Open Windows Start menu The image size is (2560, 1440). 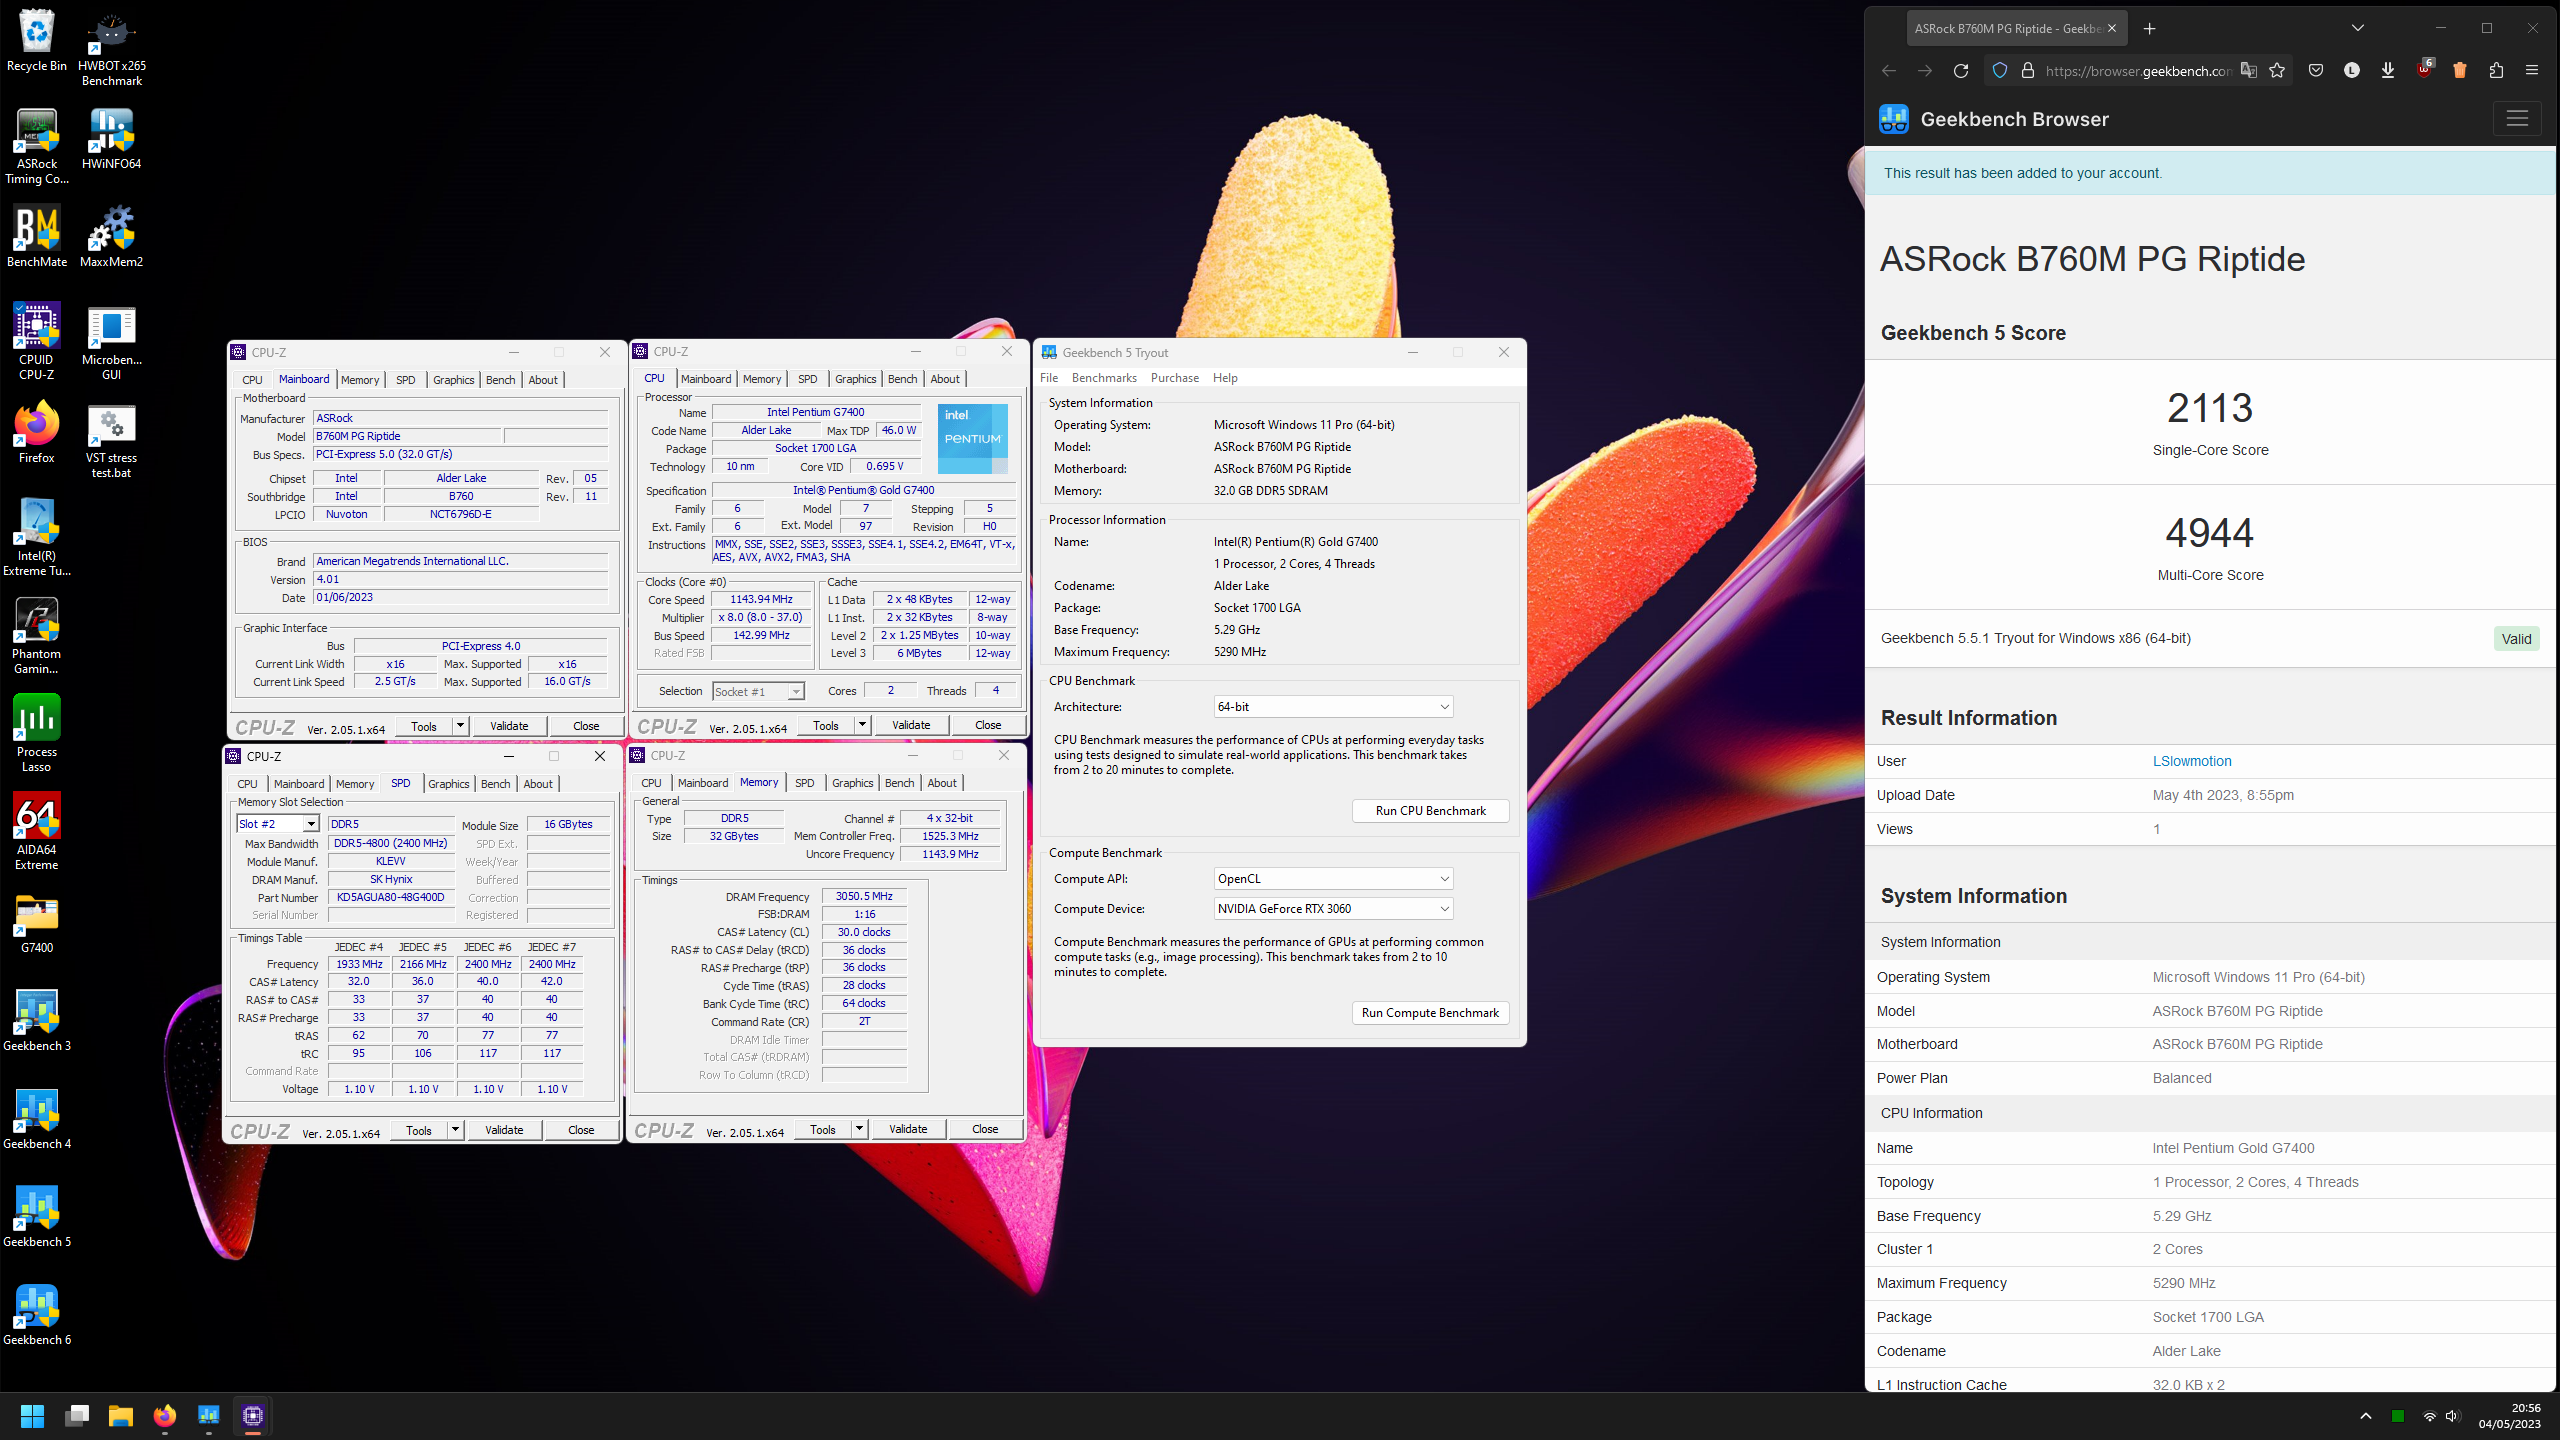tap(33, 1416)
